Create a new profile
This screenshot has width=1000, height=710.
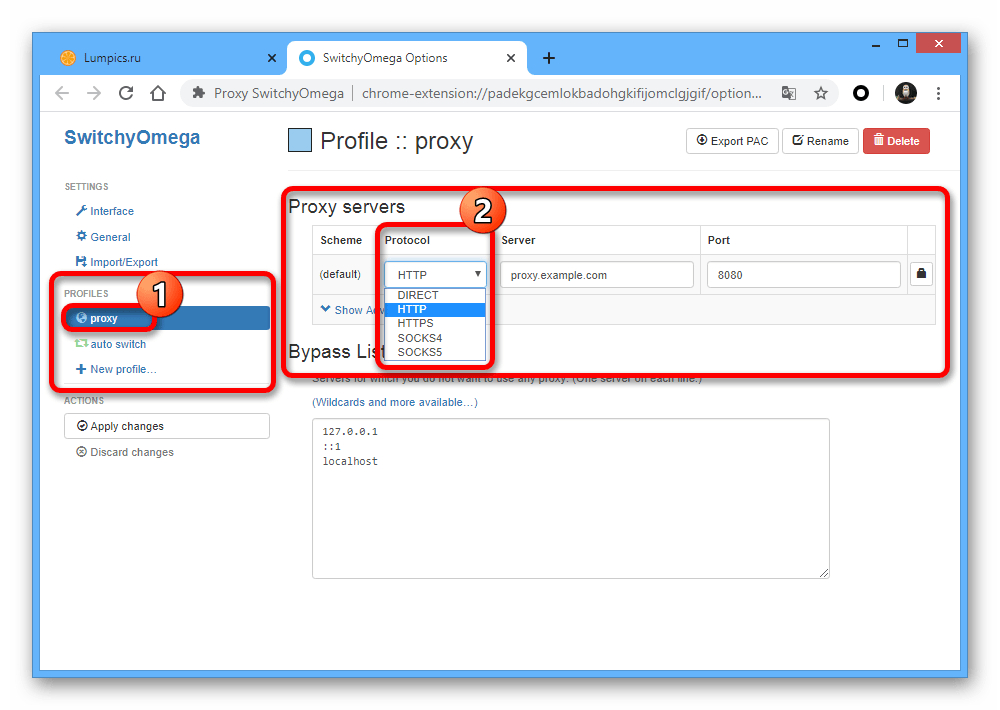click(x=116, y=369)
